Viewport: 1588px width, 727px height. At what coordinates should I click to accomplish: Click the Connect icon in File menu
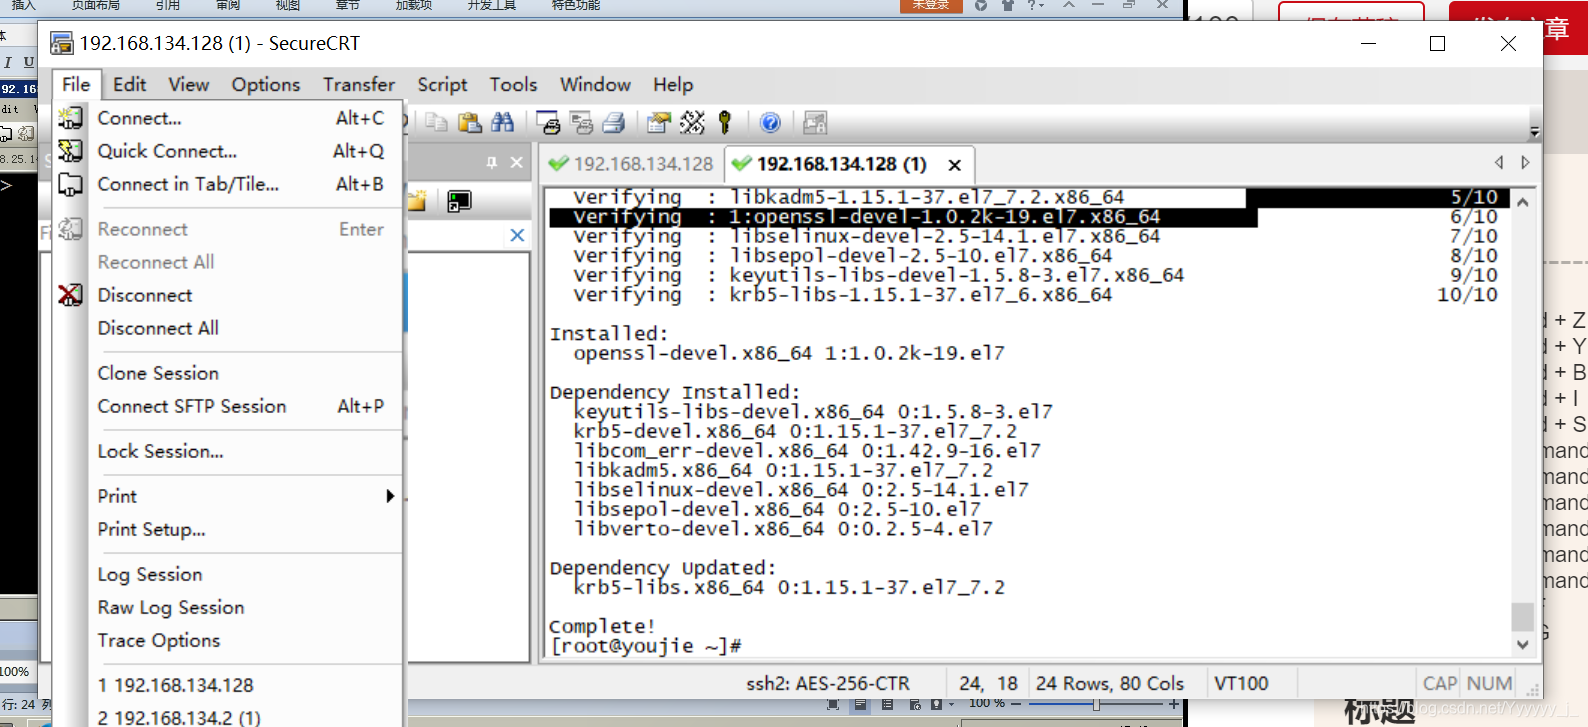[70, 118]
